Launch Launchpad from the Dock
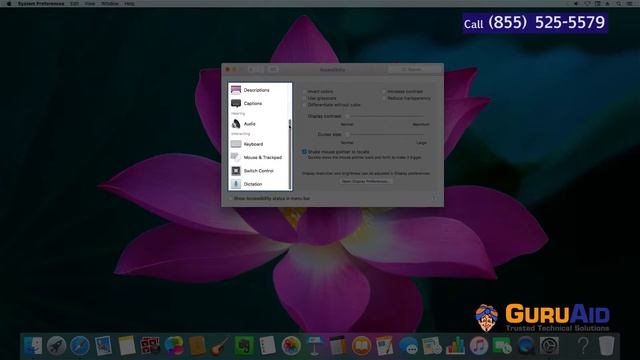The width and height of the screenshot is (640, 360). (56, 345)
